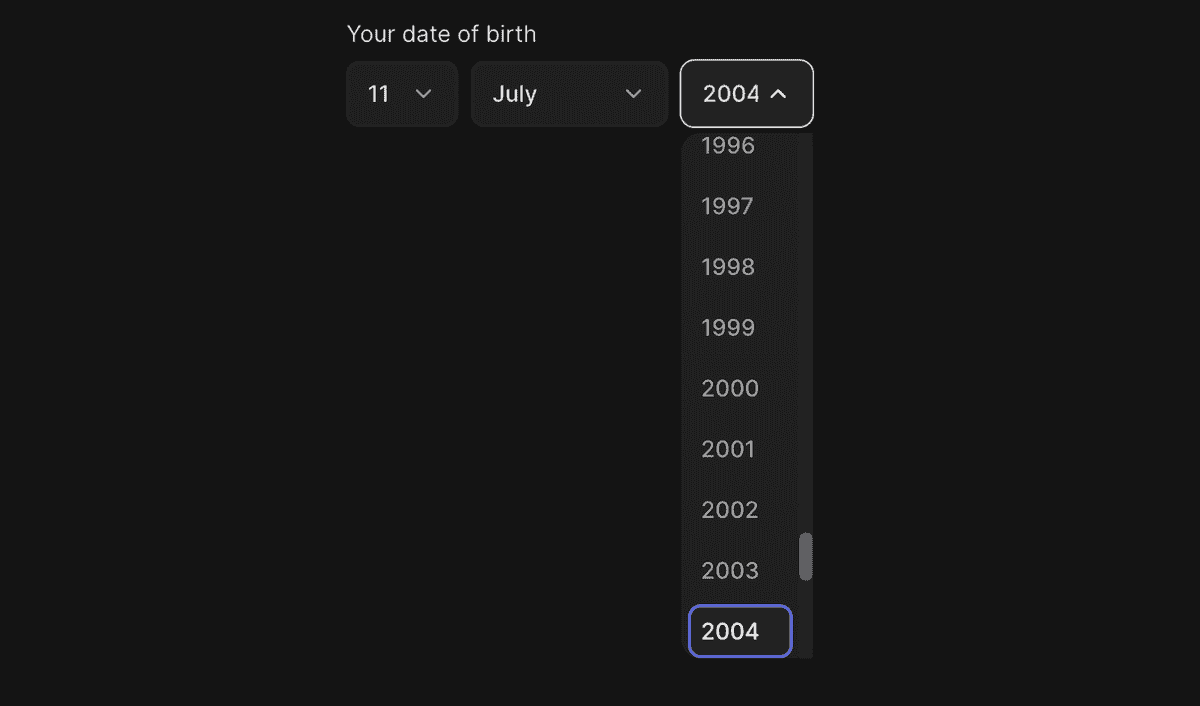Collapse the year dropdown showing 2004
Image resolution: width=1200 pixels, height=706 pixels.
(746, 93)
